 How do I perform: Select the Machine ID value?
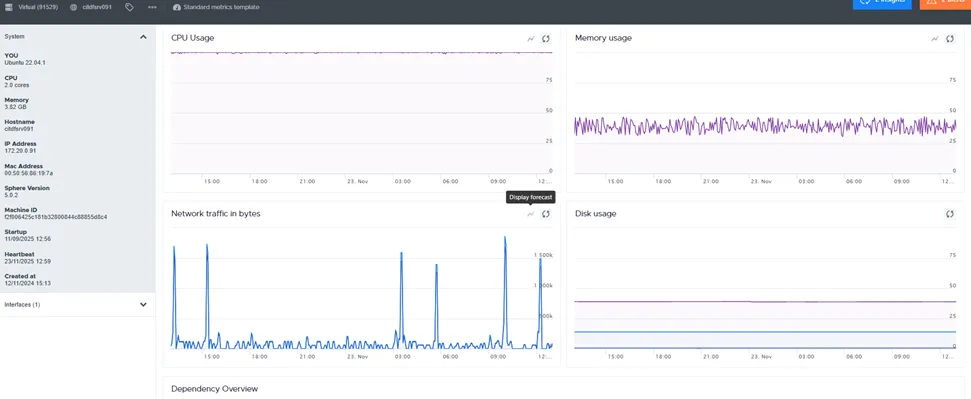(56, 217)
